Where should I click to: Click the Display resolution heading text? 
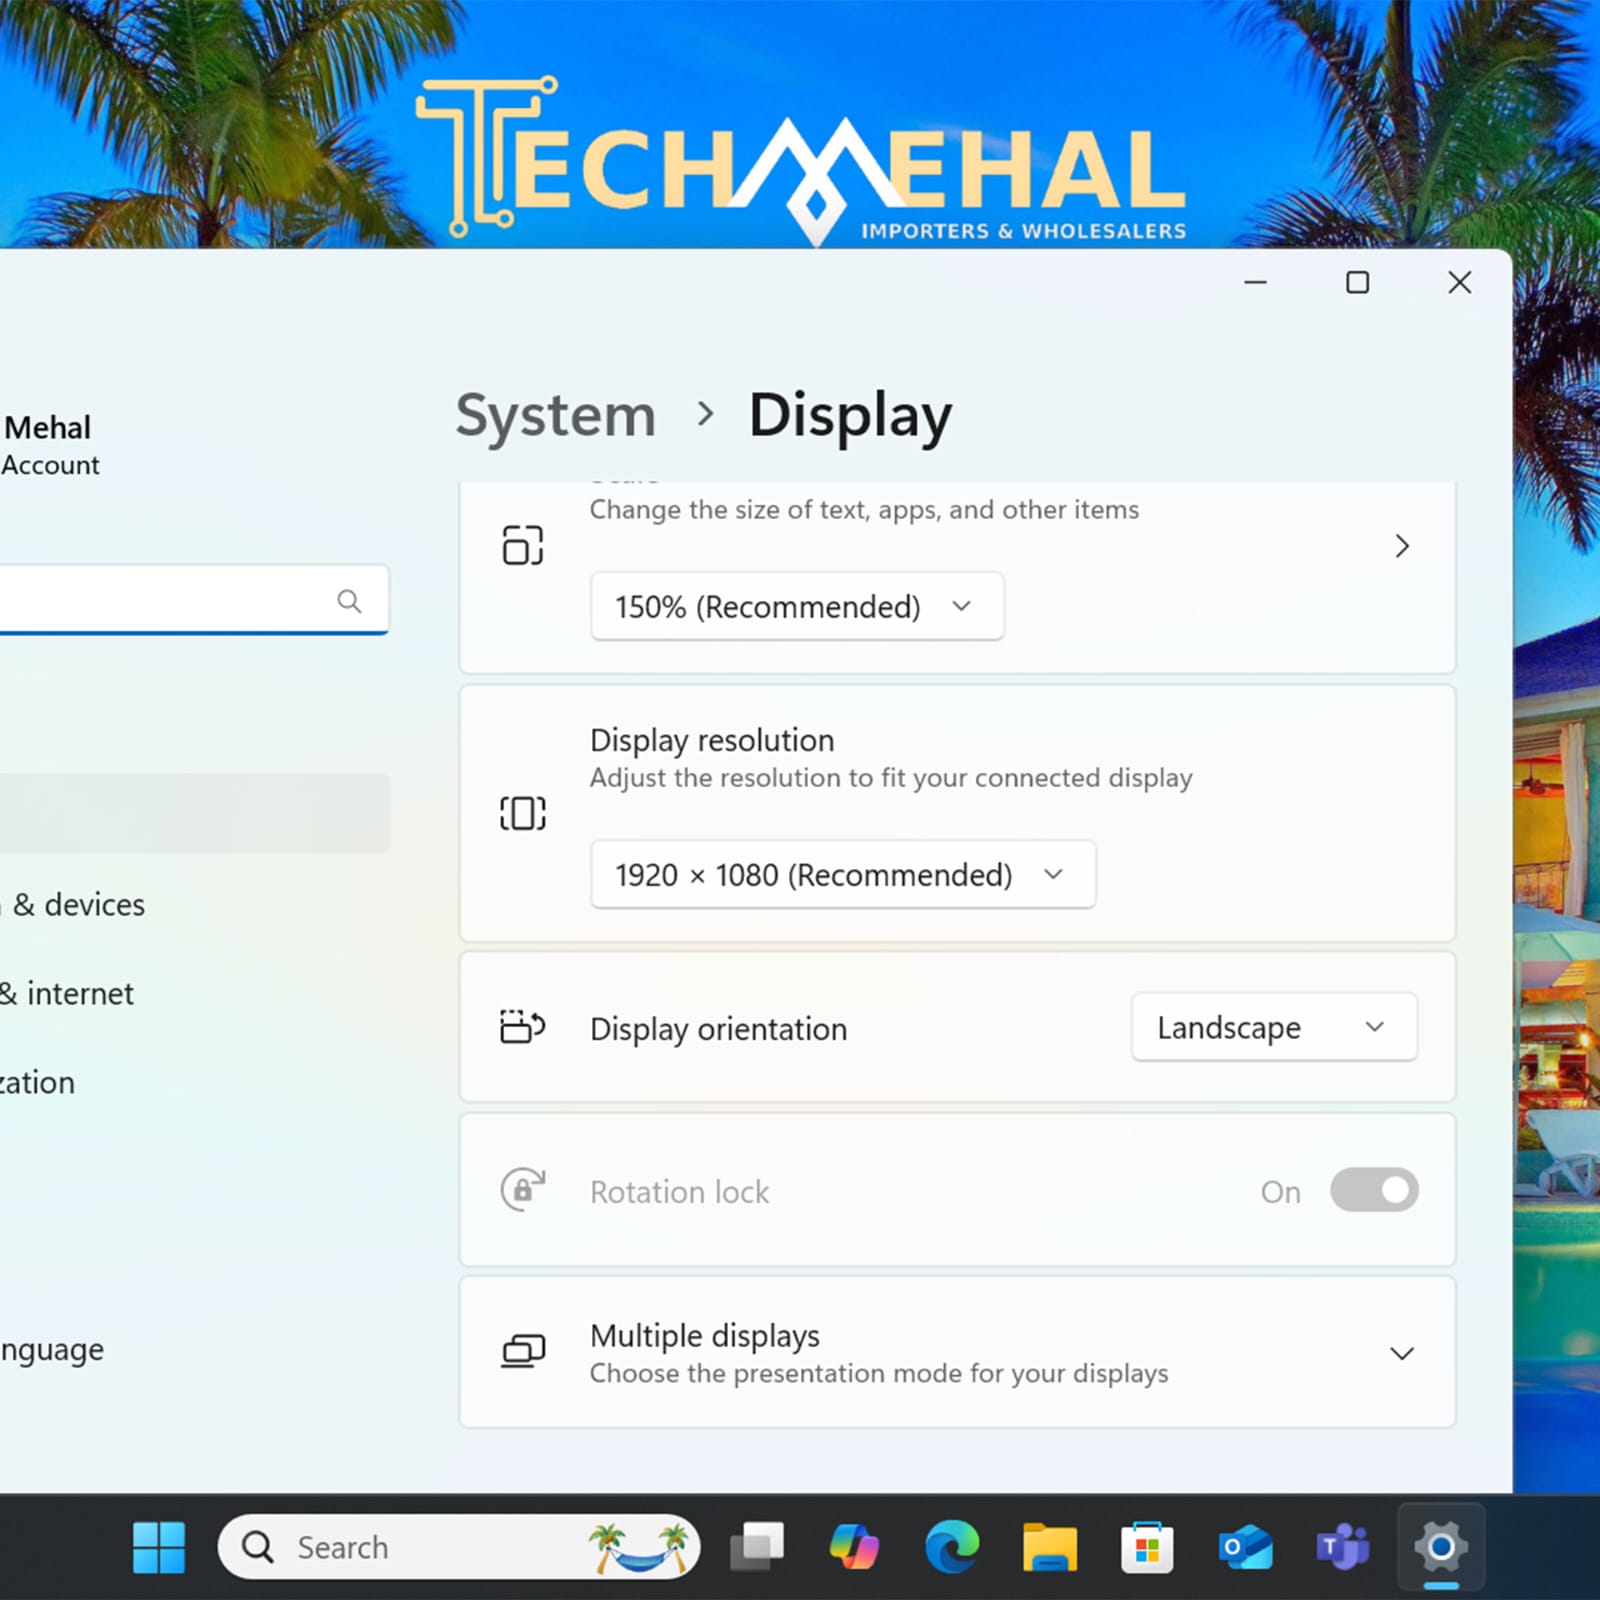(712, 741)
